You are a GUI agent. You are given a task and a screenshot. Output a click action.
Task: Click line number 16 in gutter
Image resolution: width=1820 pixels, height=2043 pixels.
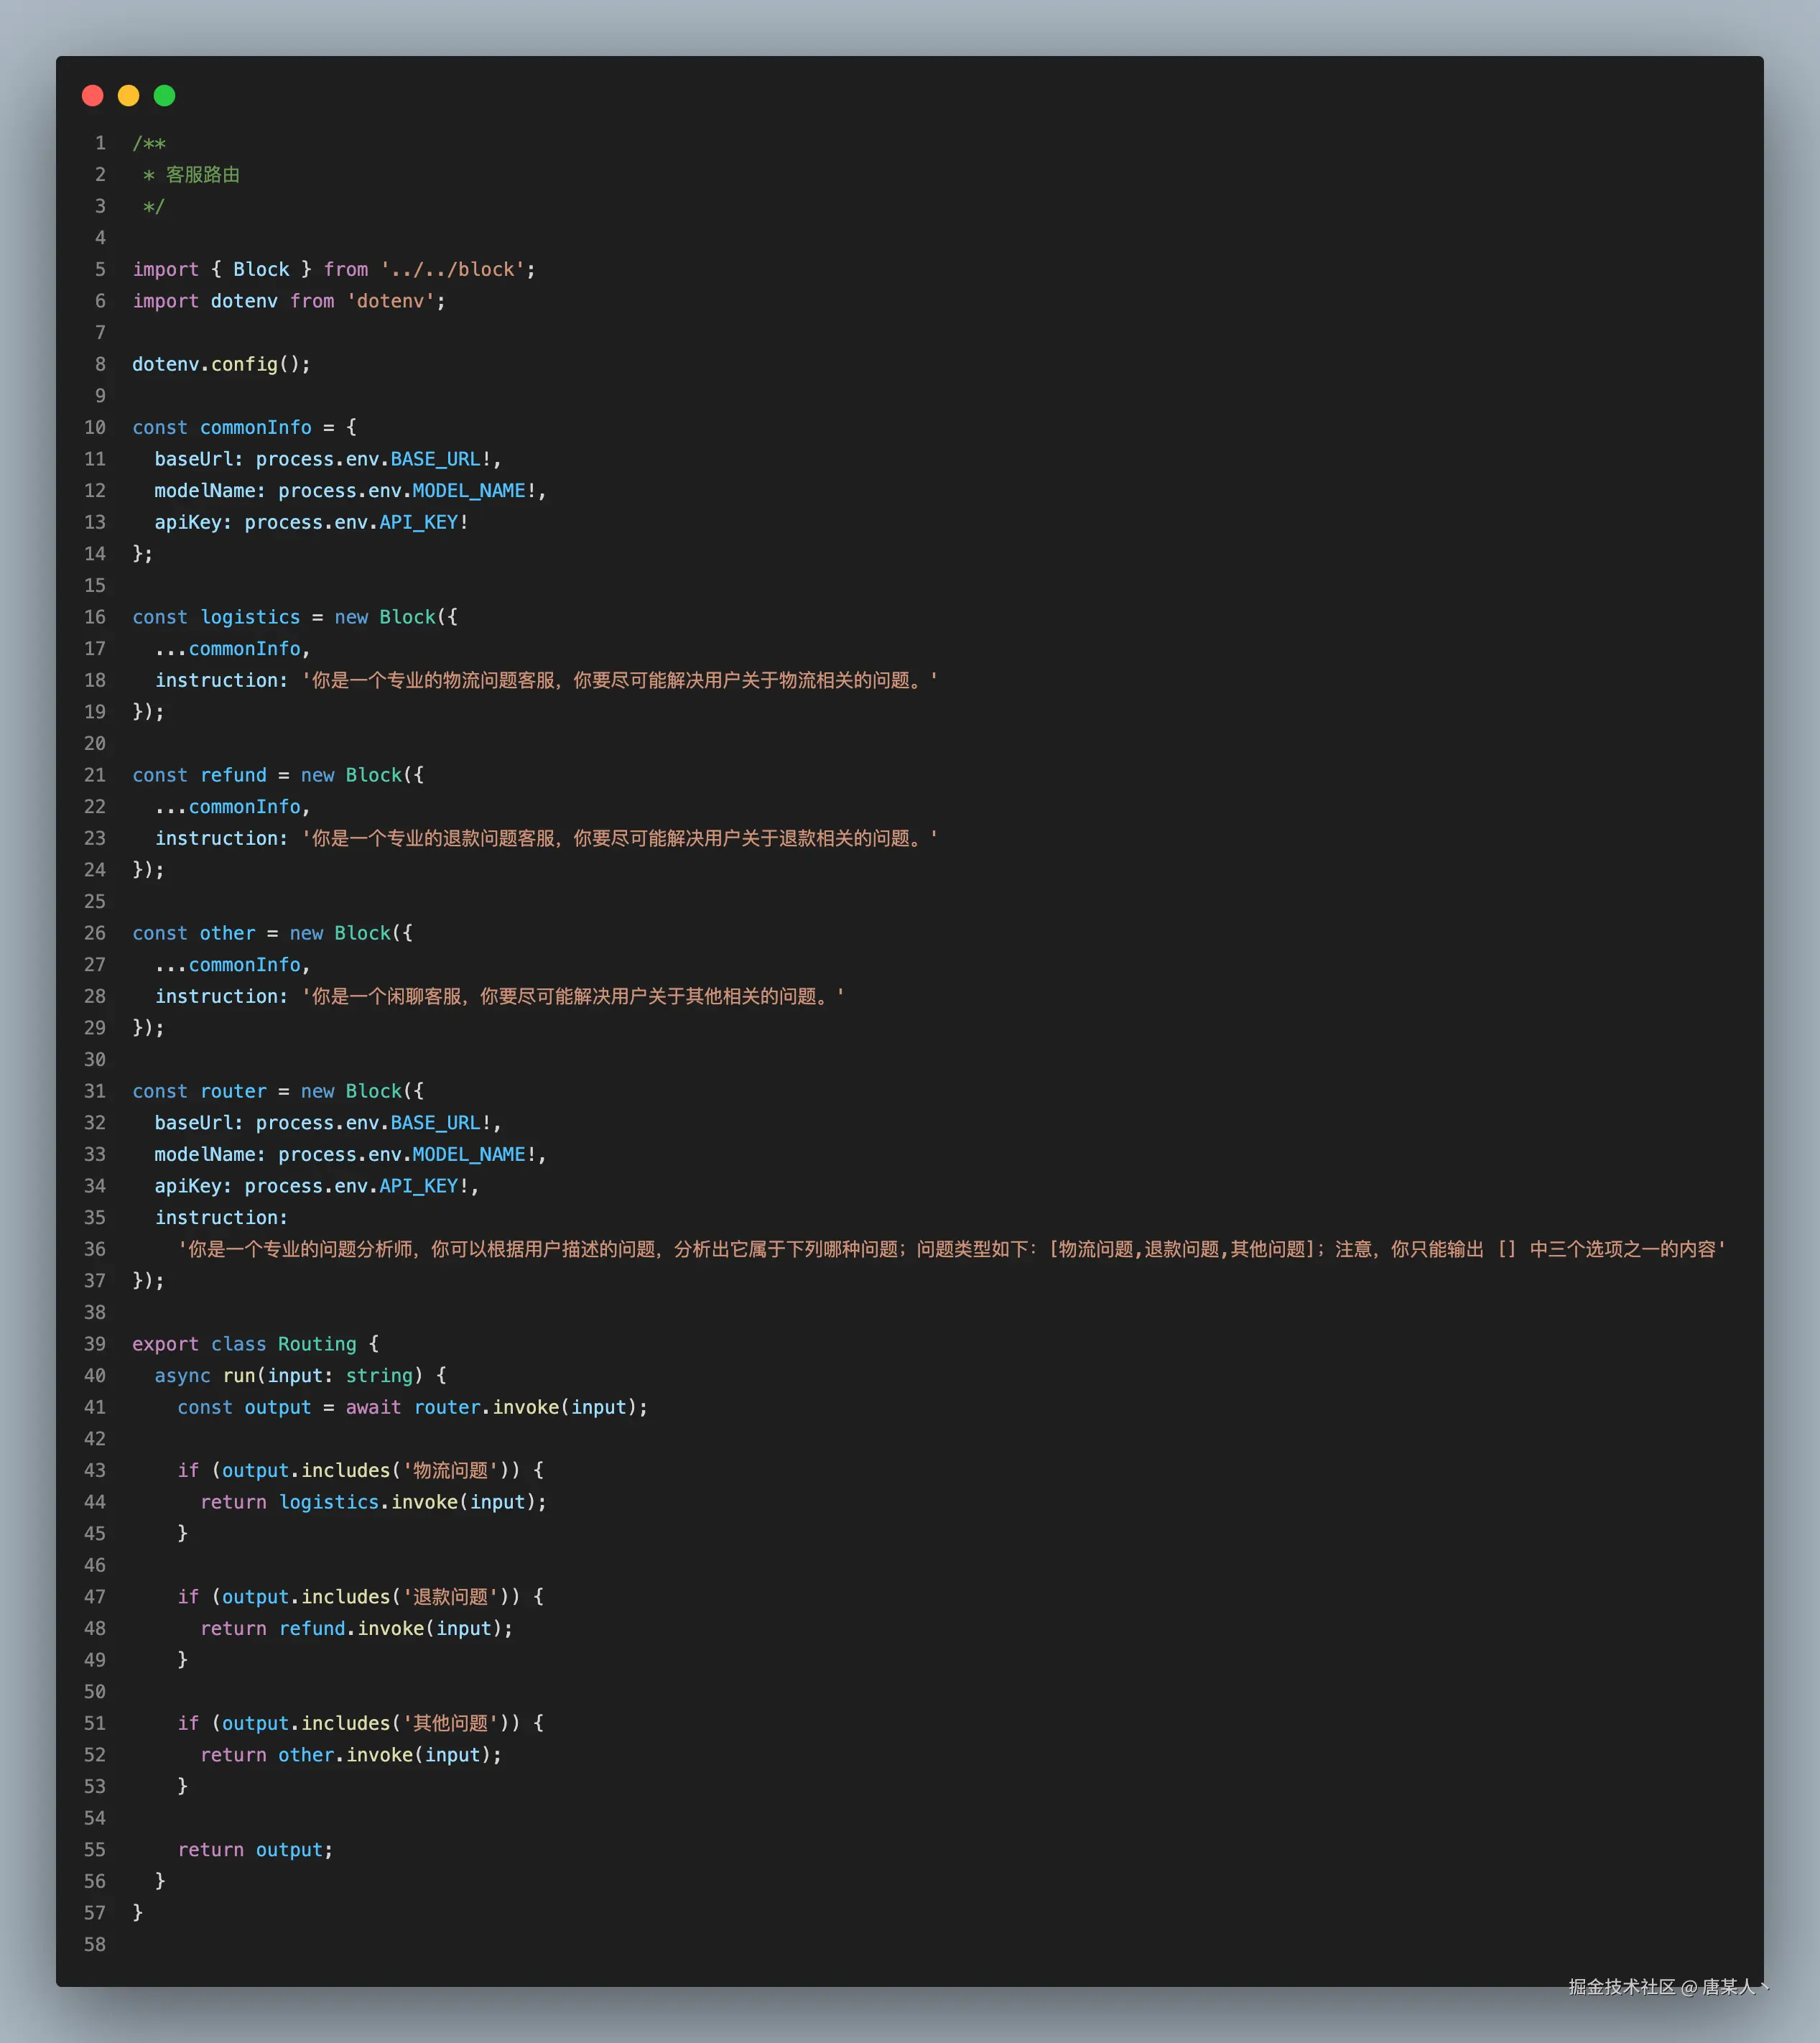click(95, 617)
